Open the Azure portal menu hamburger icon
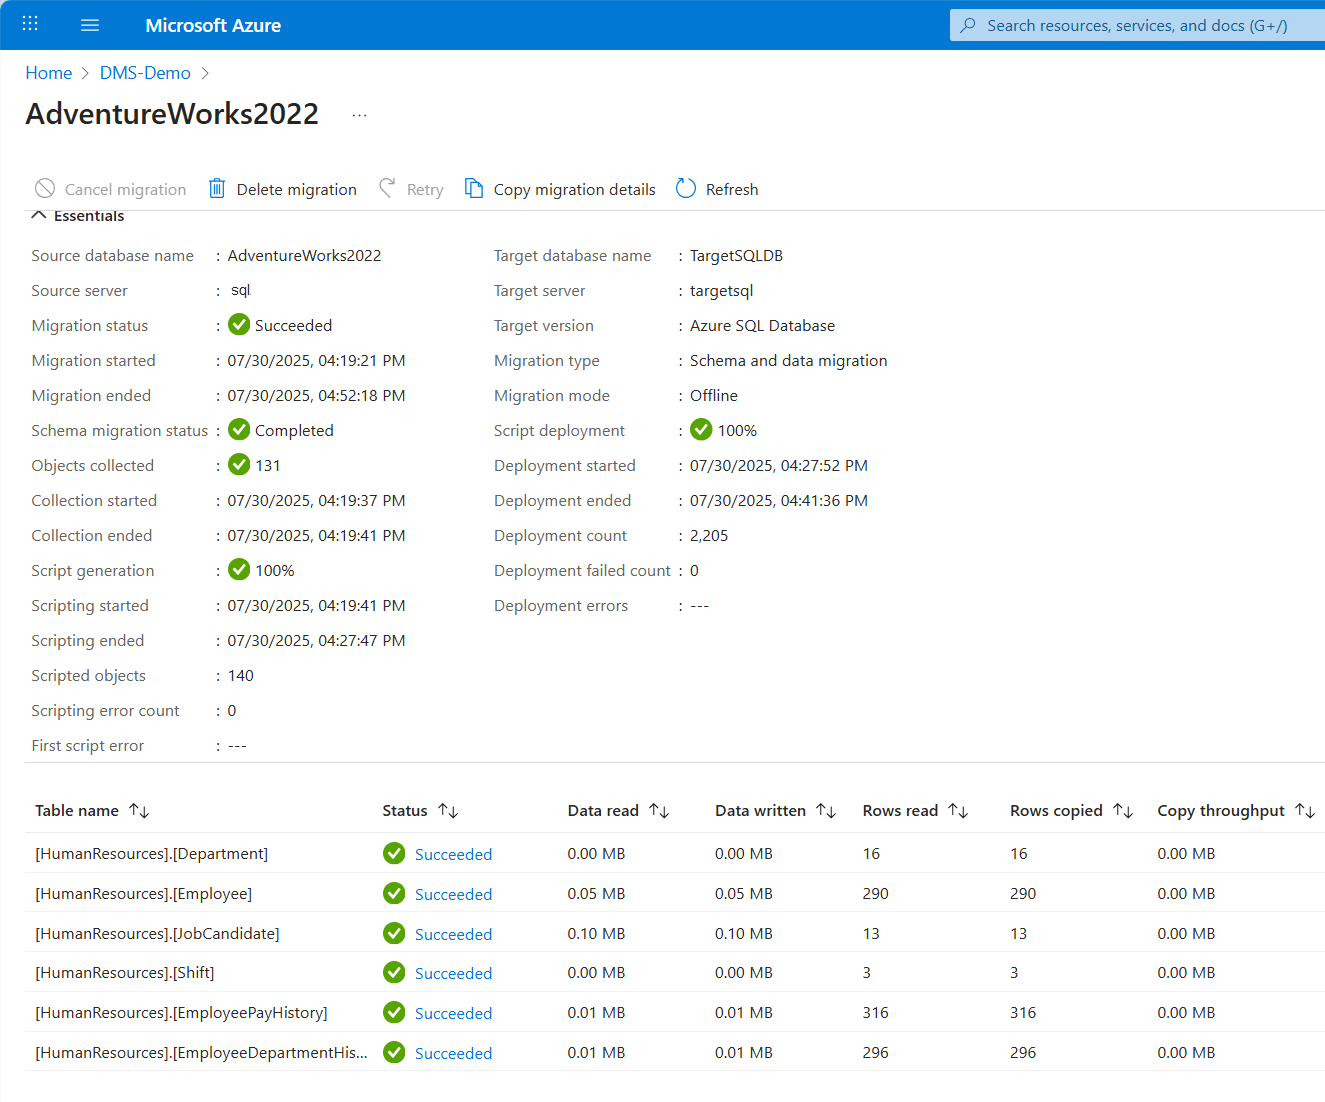The height and width of the screenshot is (1102, 1325). (x=90, y=25)
